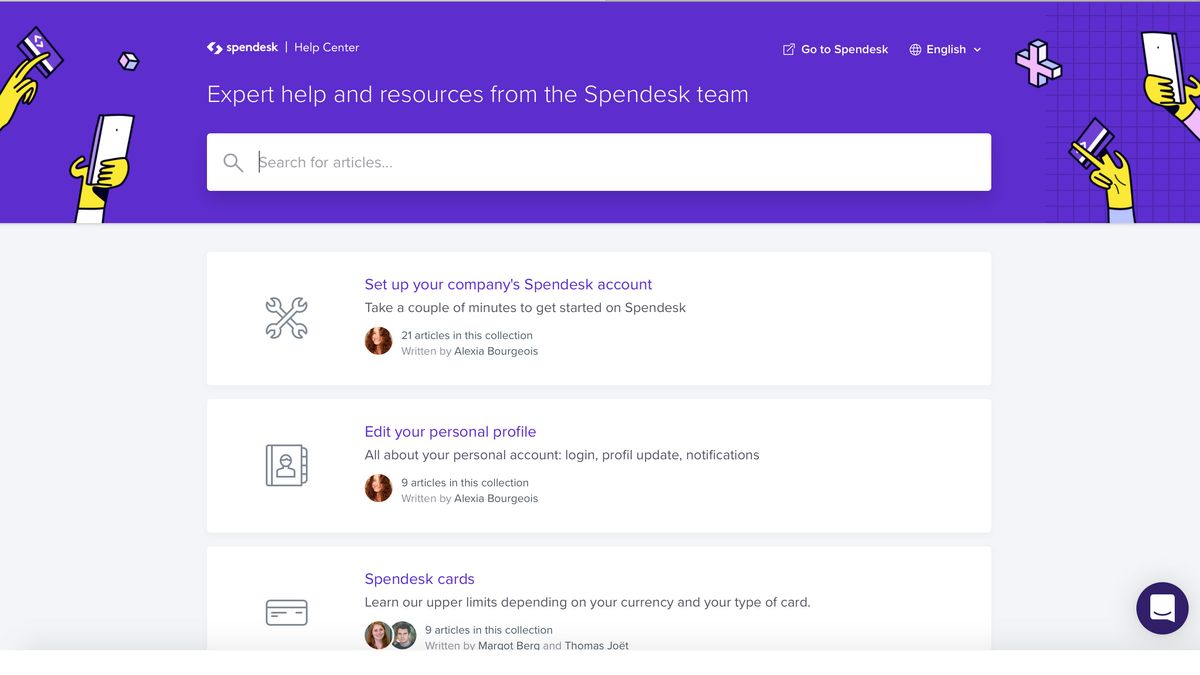
Task: Open the "Spendesk cards" collection
Action: [419, 578]
